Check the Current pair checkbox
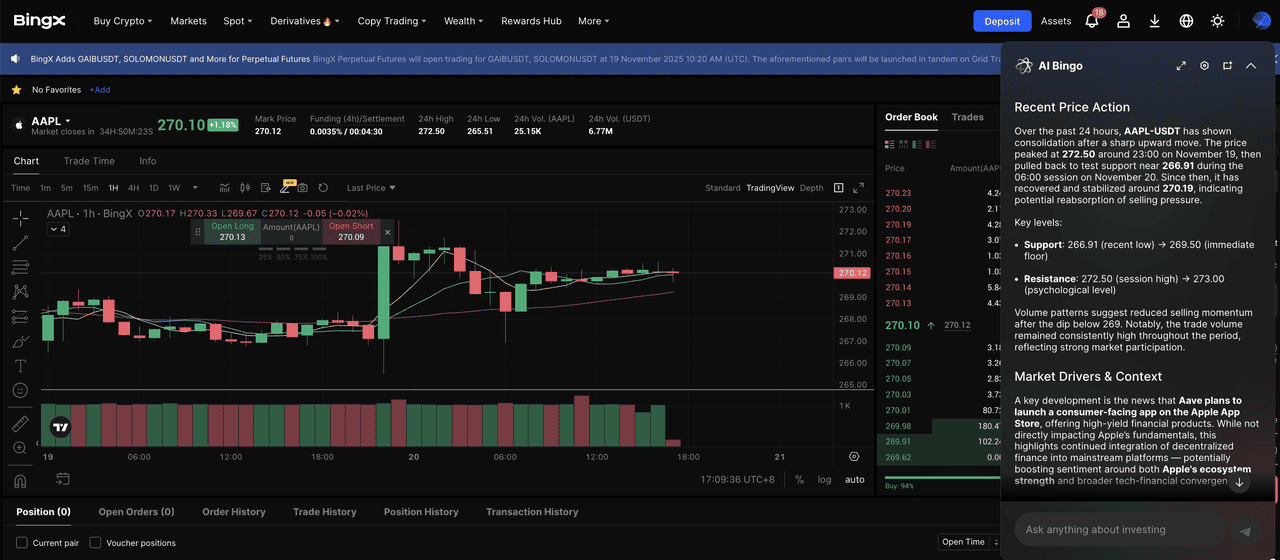This screenshot has width=1280, height=560. [22, 543]
